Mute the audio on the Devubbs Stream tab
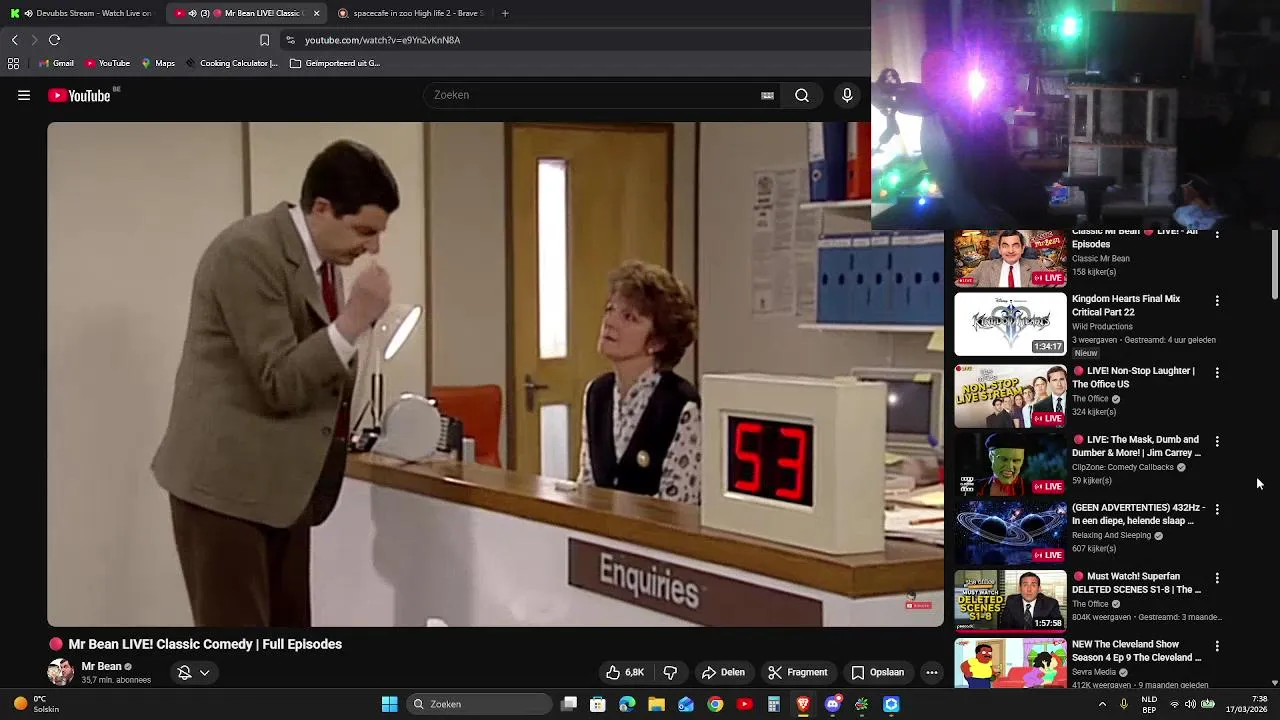 pos(28,13)
